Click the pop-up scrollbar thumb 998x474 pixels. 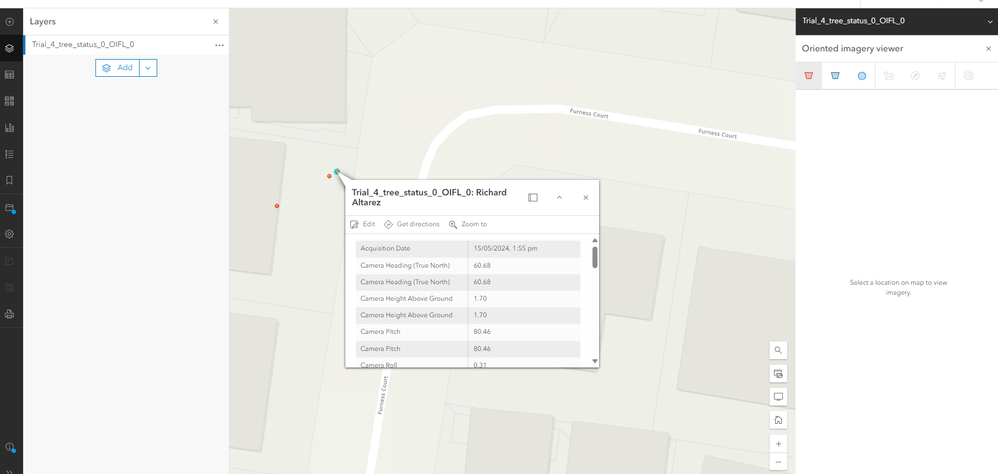point(595,257)
